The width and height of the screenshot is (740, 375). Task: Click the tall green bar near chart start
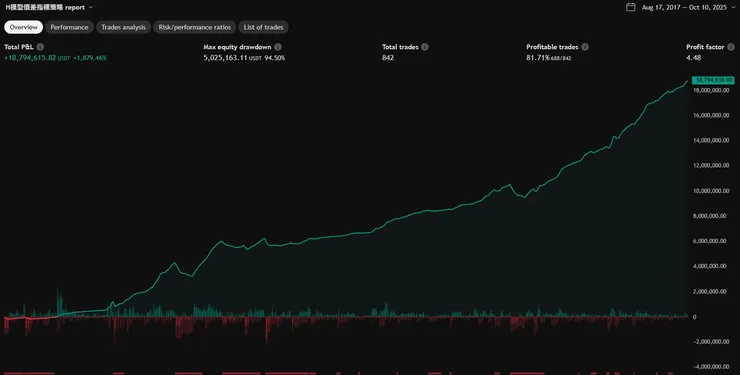pos(58,302)
